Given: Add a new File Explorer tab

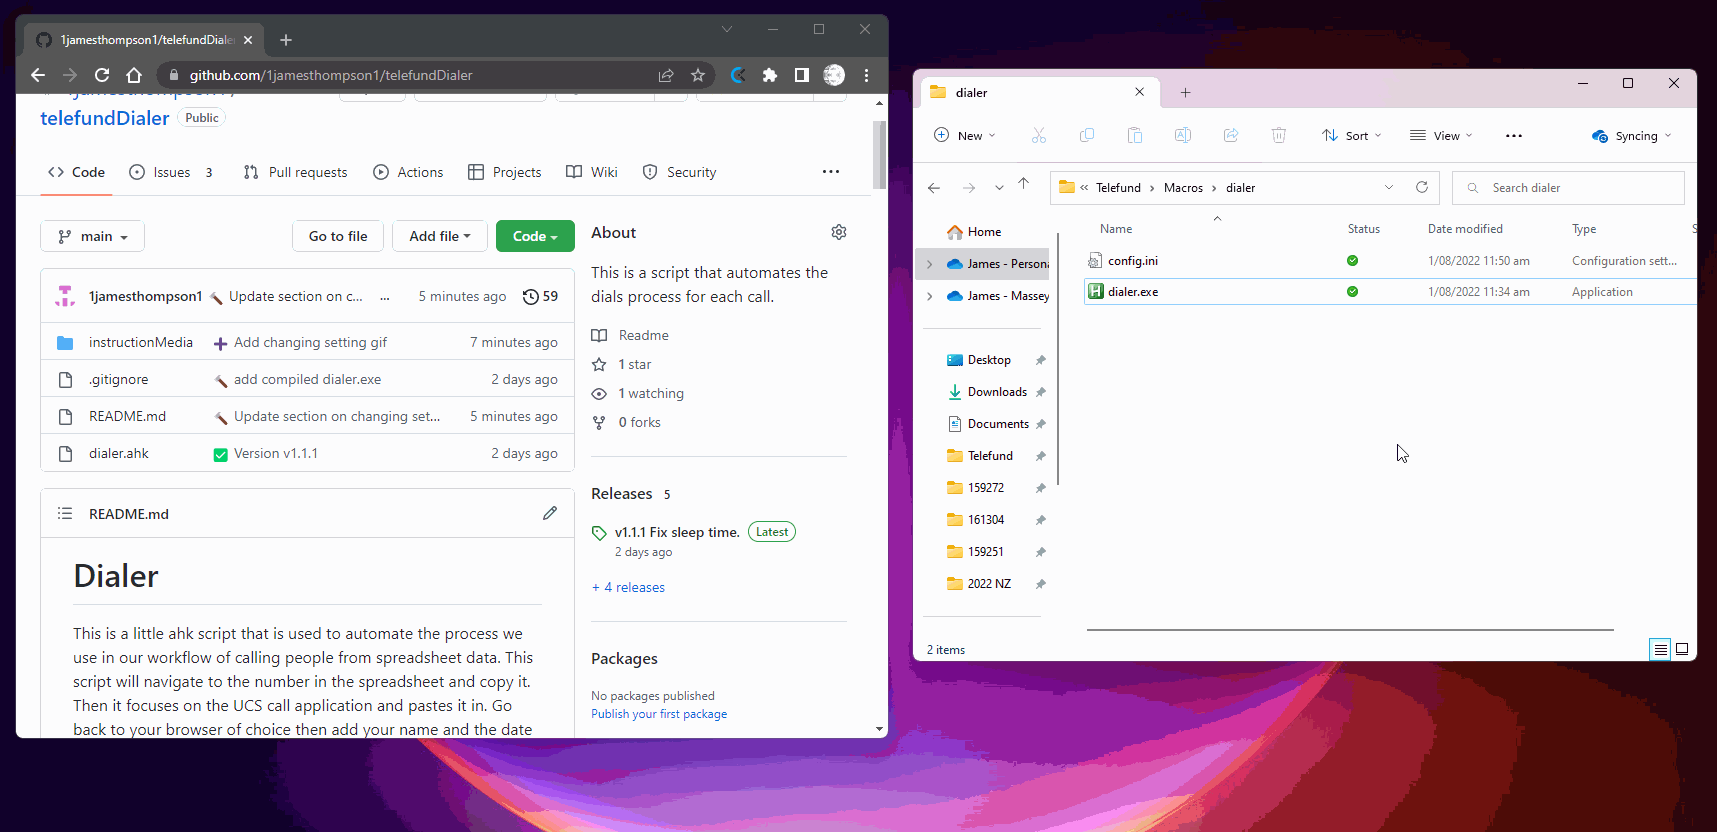Looking at the screenshot, I should coord(1185,92).
